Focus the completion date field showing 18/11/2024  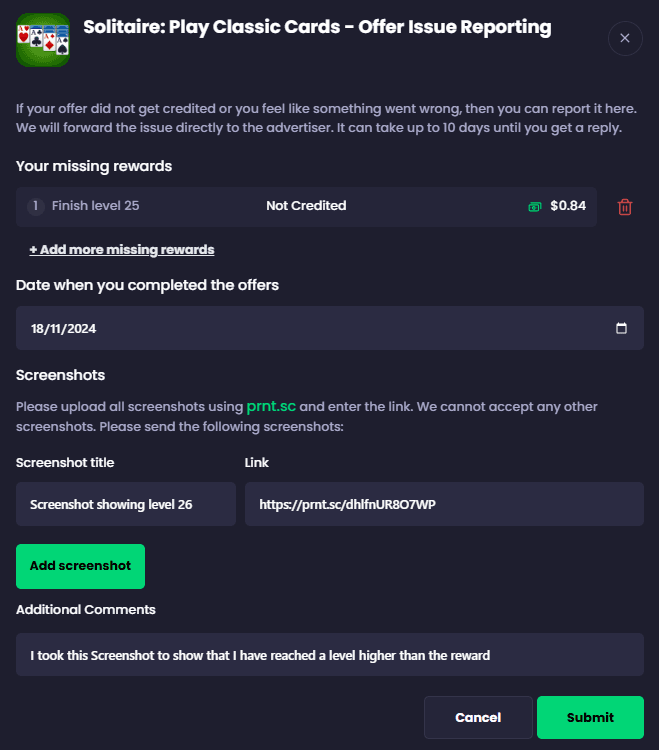click(300, 328)
